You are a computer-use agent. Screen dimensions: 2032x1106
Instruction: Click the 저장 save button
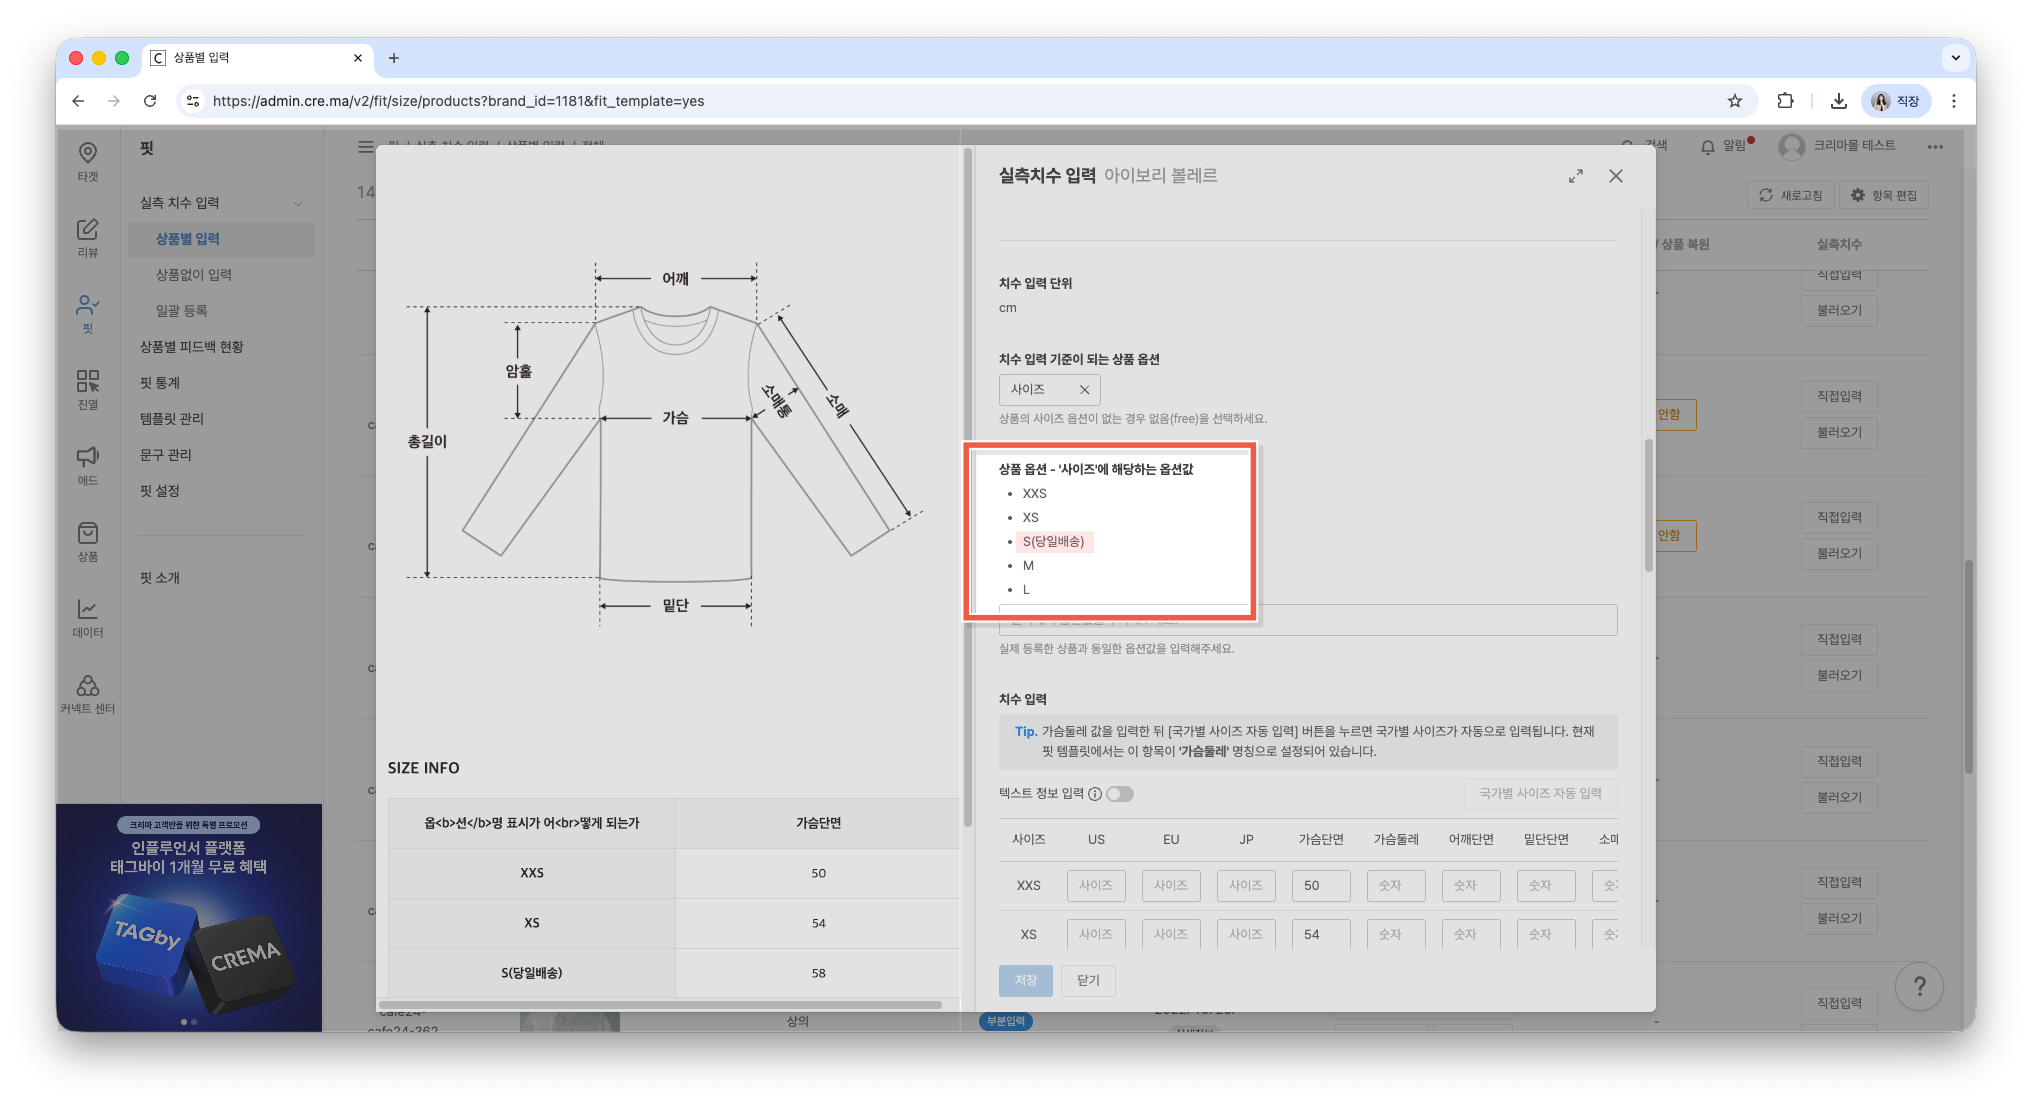coord(1026,980)
